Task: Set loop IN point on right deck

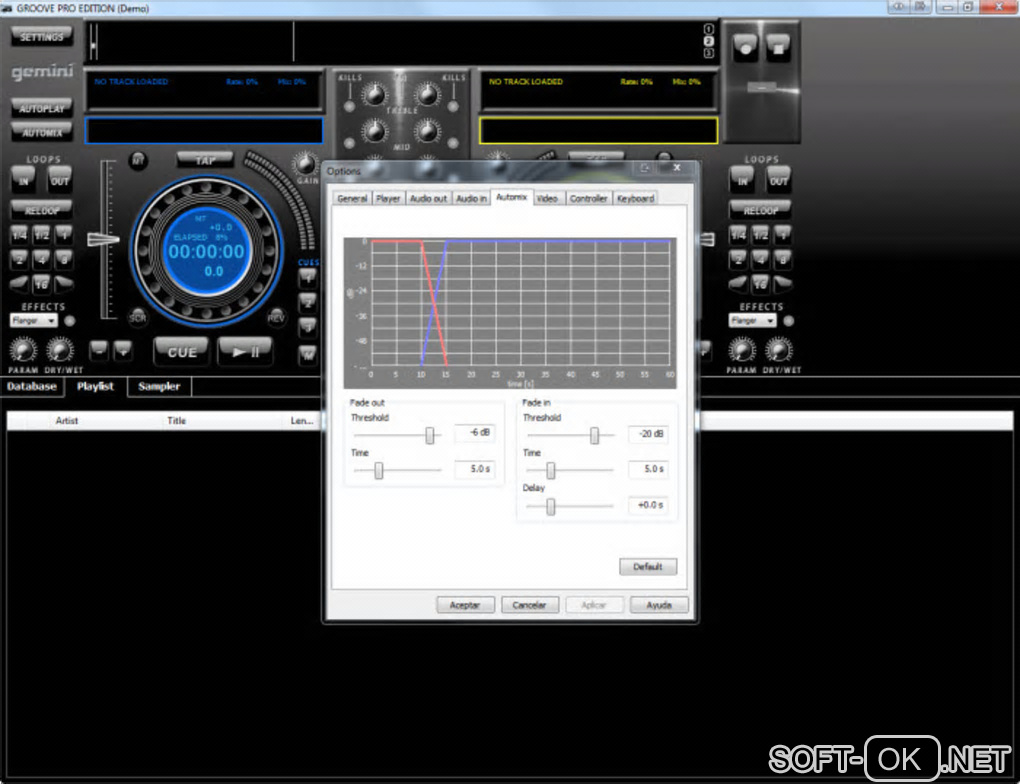Action: pos(742,180)
